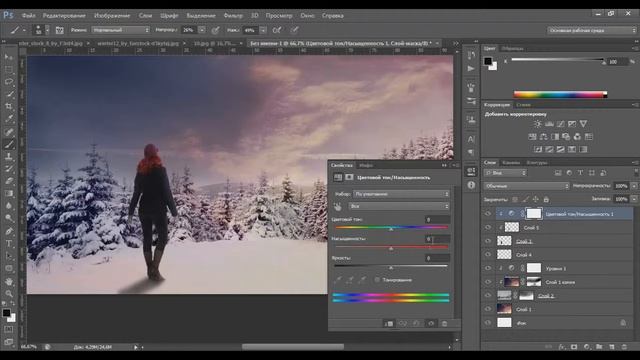Open the Файл menu
Viewport: 640px width, 360px height.
[x=28, y=16]
